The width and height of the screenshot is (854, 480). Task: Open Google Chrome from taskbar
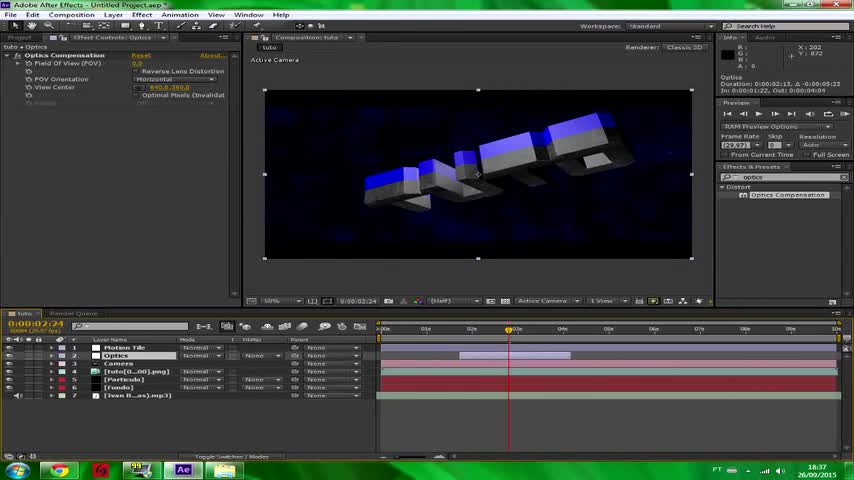pyautogui.click(x=59, y=470)
